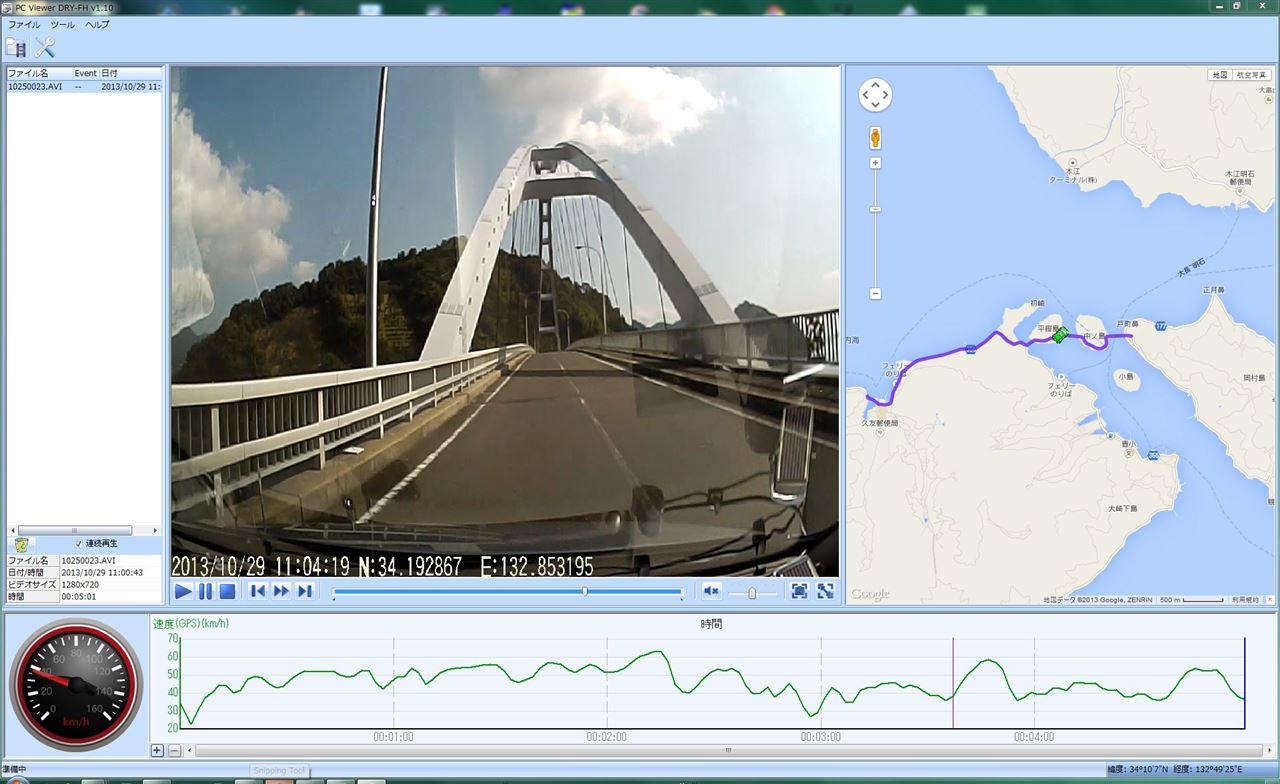Click the 1280x720 video size value
Viewport: 1280px width, 784px height.
point(80,584)
